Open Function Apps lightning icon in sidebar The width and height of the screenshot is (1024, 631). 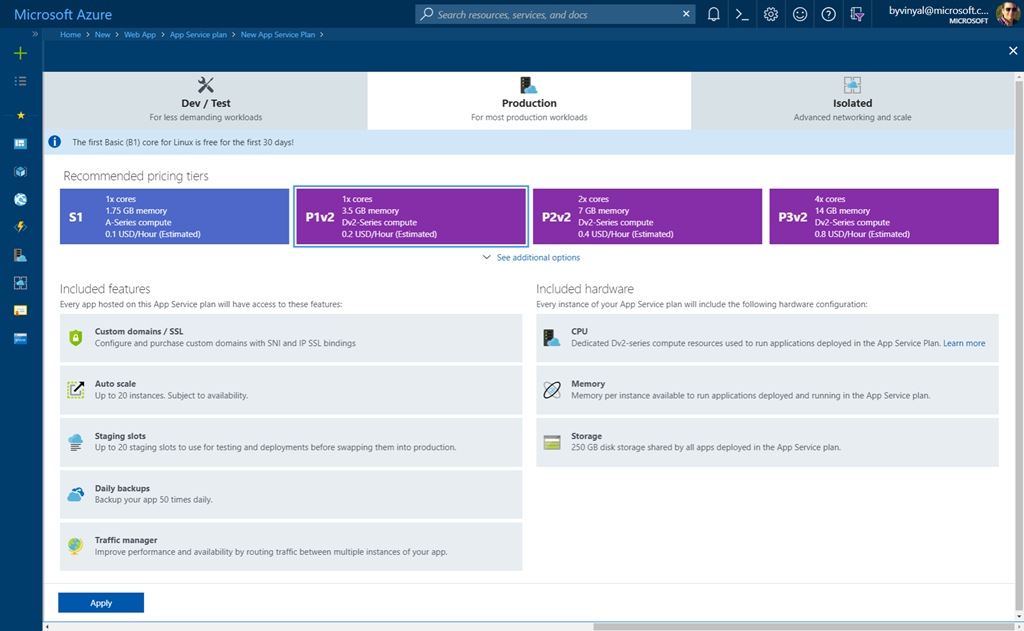point(20,227)
